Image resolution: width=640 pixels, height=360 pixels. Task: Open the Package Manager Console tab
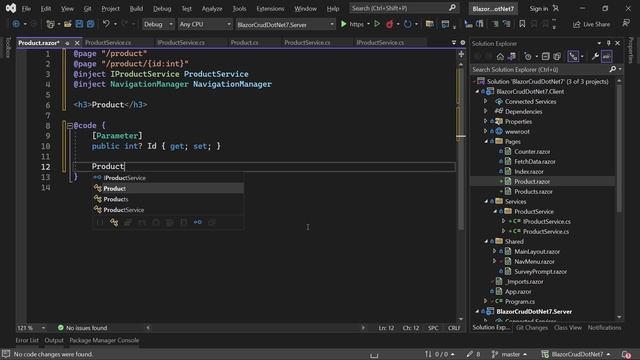pos(104,340)
